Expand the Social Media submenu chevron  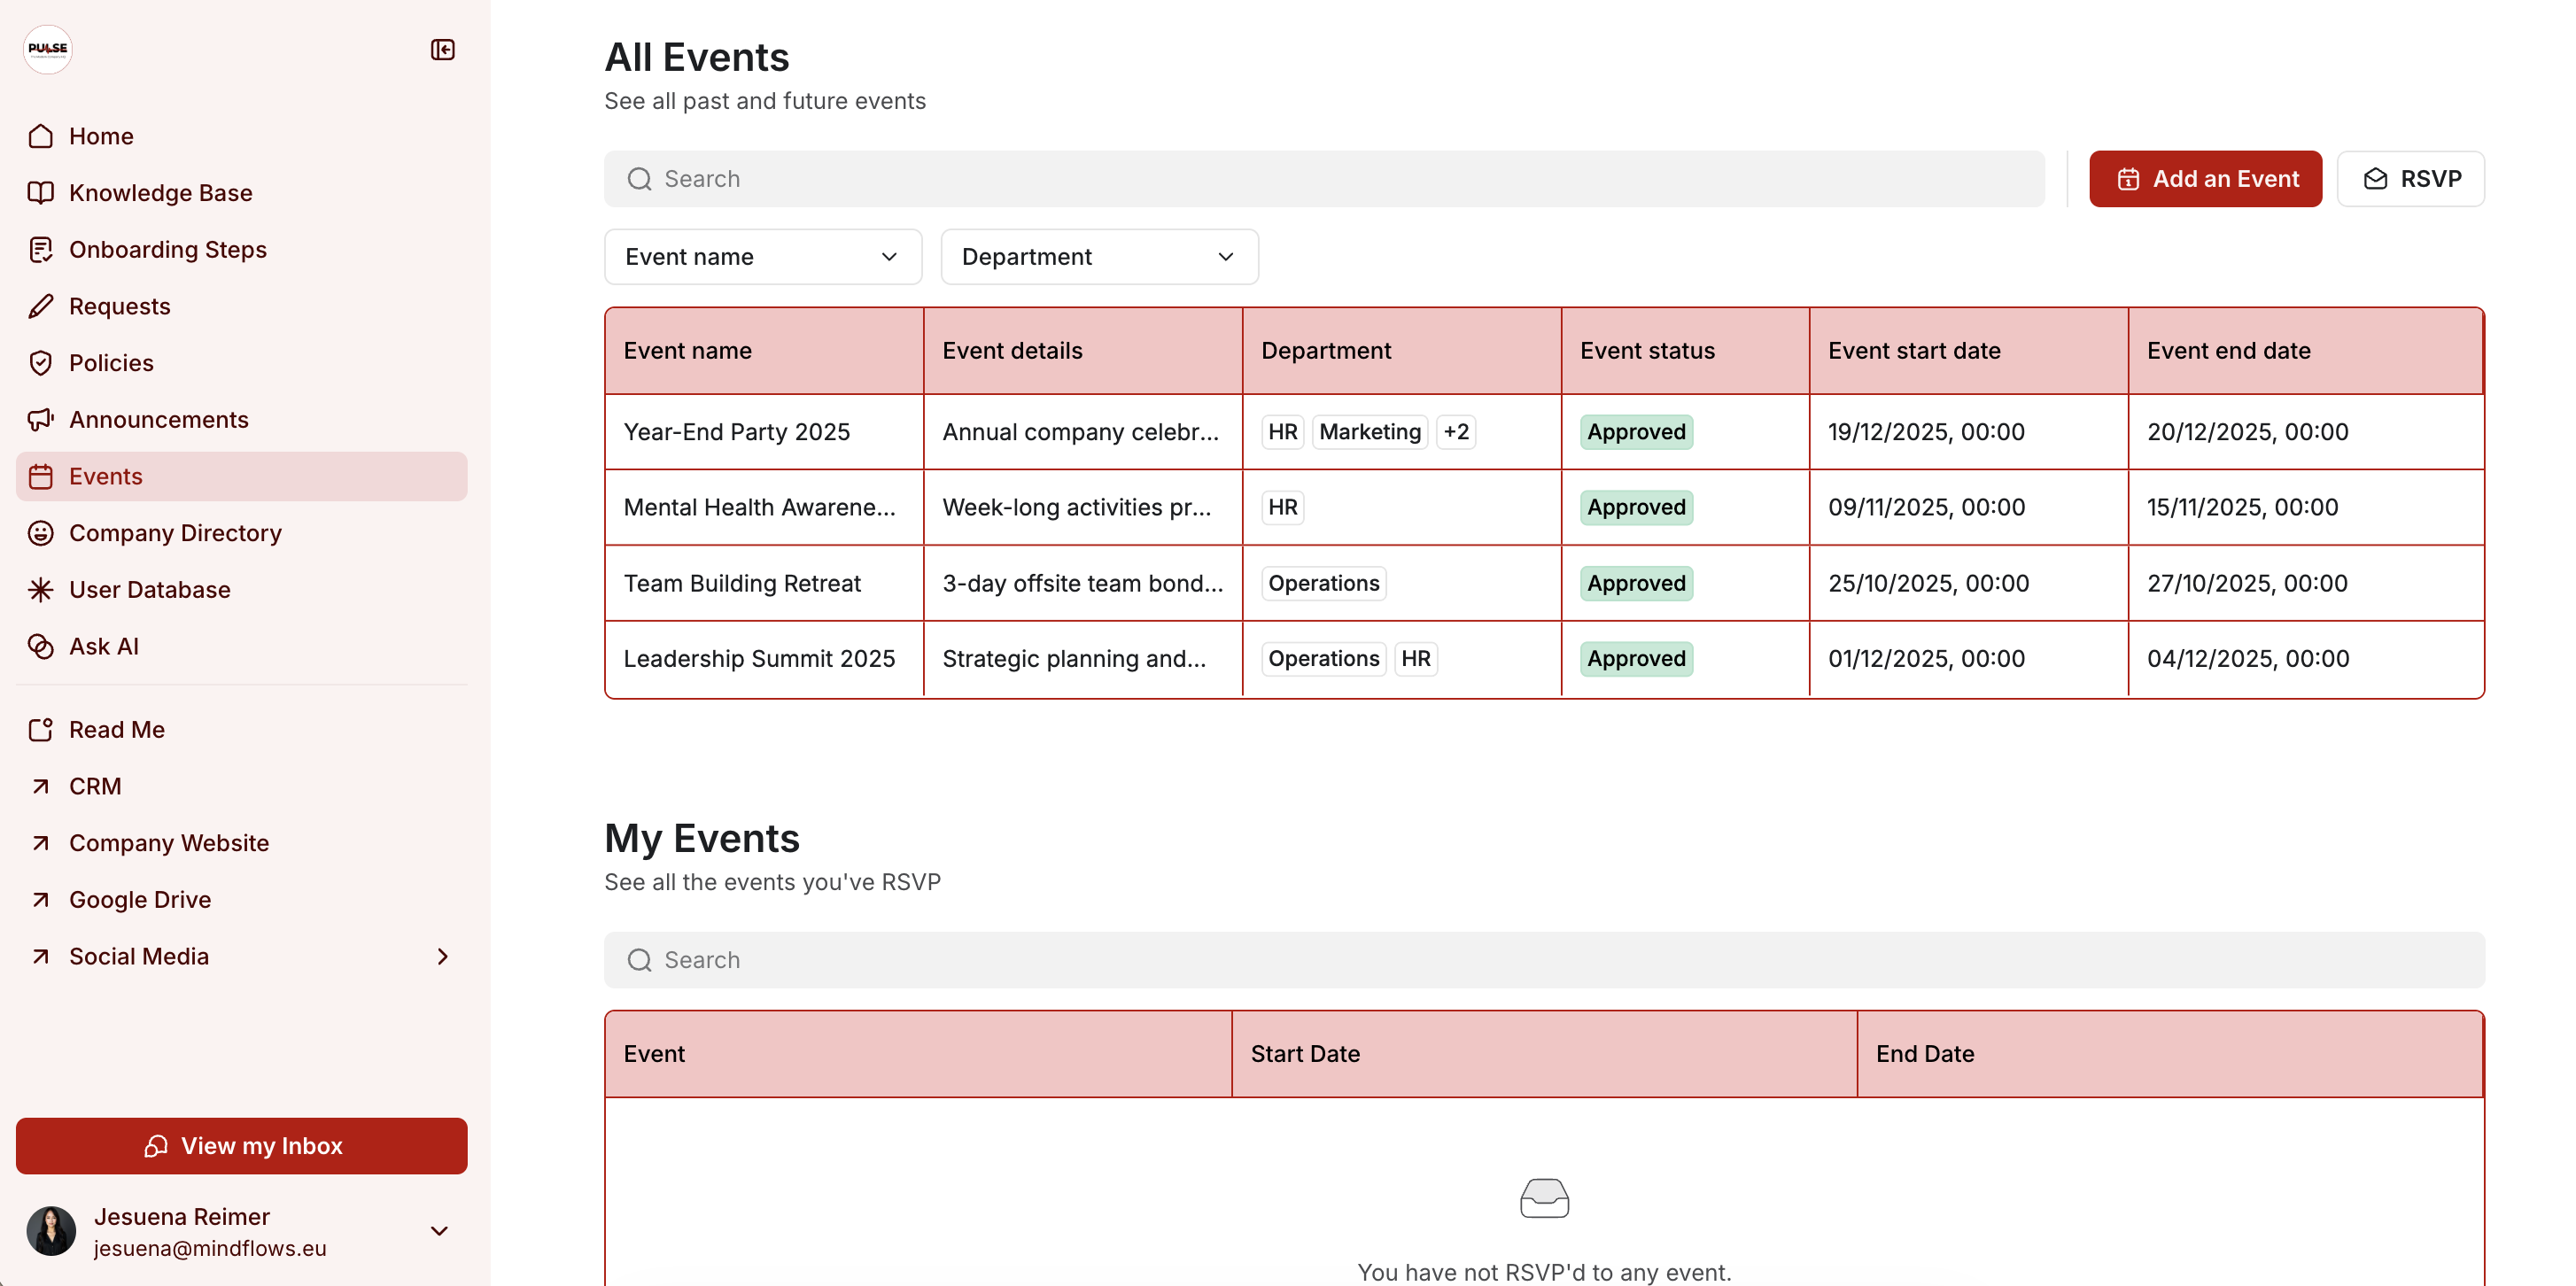coord(442,957)
